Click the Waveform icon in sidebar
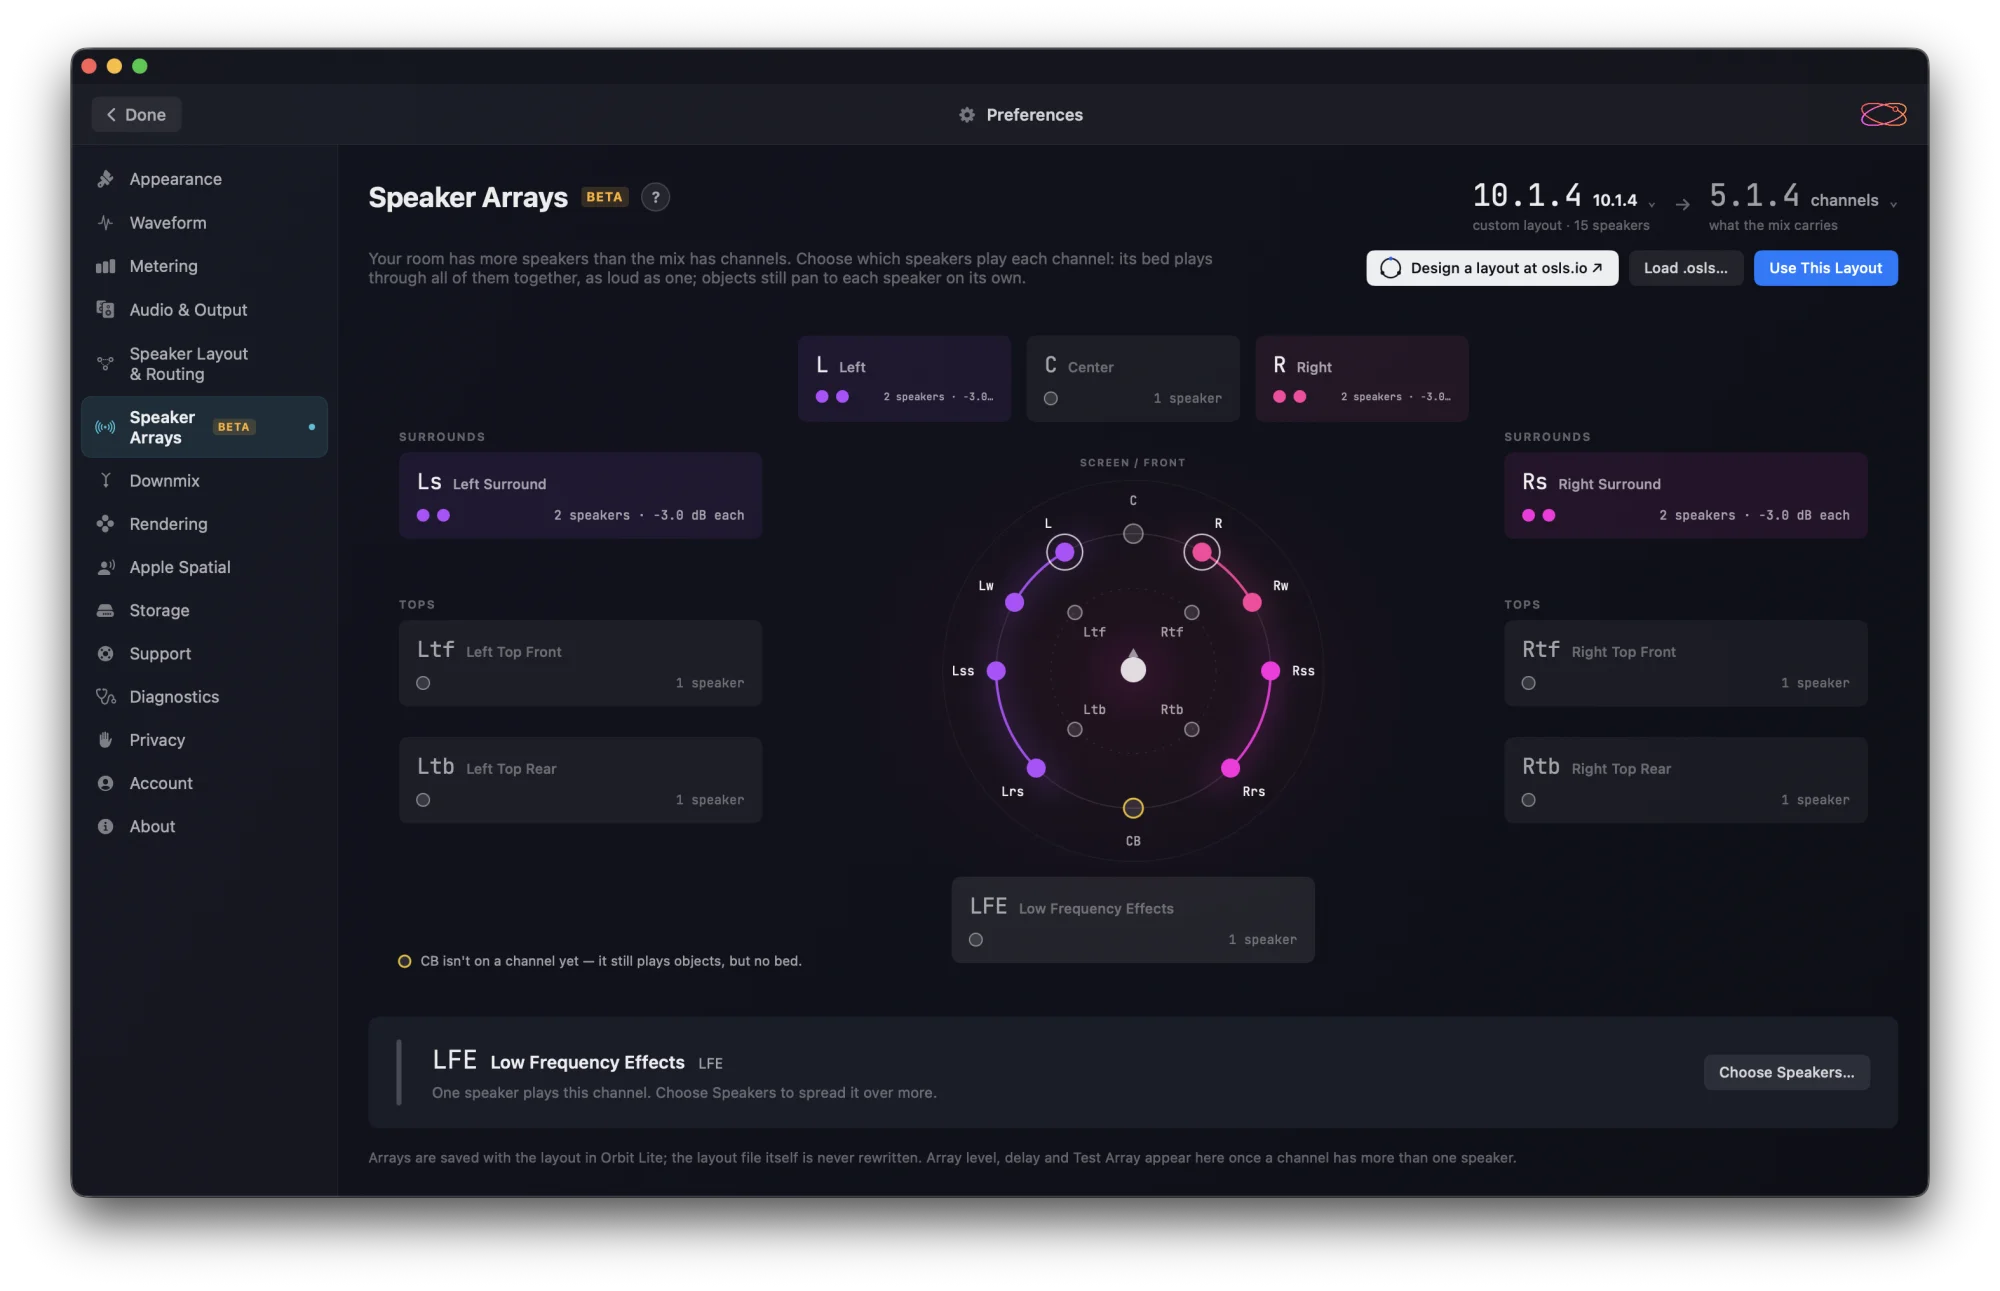The height and width of the screenshot is (1291, 2000). coord(105,222)
